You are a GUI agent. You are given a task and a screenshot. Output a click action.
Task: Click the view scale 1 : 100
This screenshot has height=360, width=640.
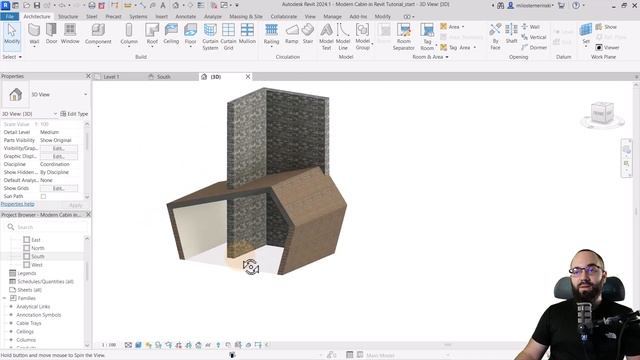(109, 345)
